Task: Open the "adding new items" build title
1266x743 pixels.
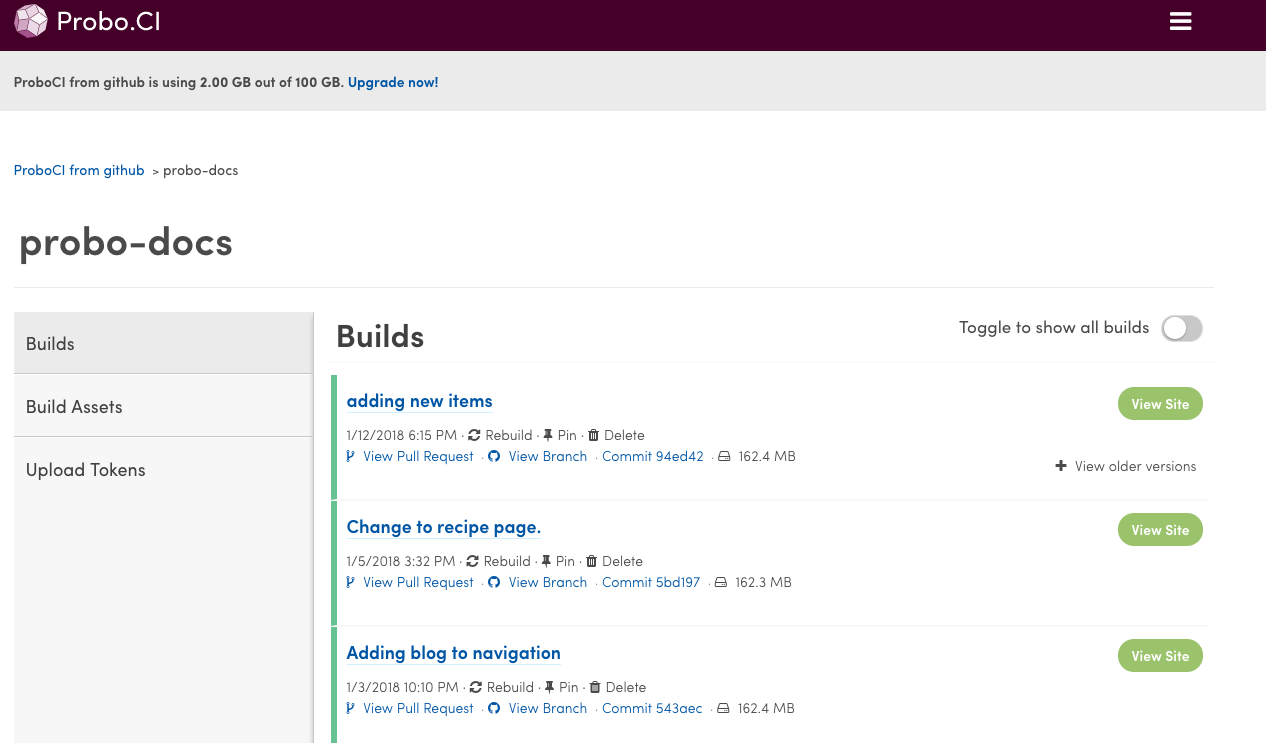Action: [419, 401]
